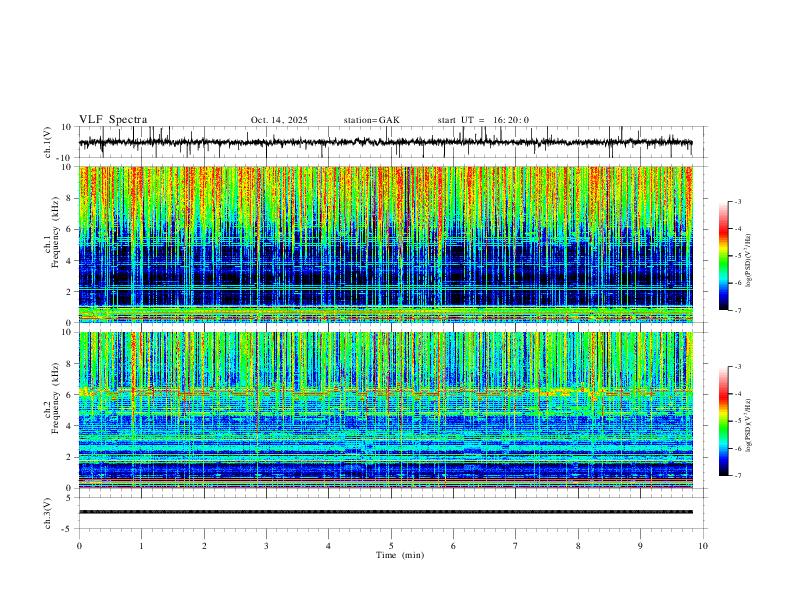Click the "-5" label on ch.2 color bar
This screenshot has height=612, width=792.
pyautogui.click(x=737, y=421)
